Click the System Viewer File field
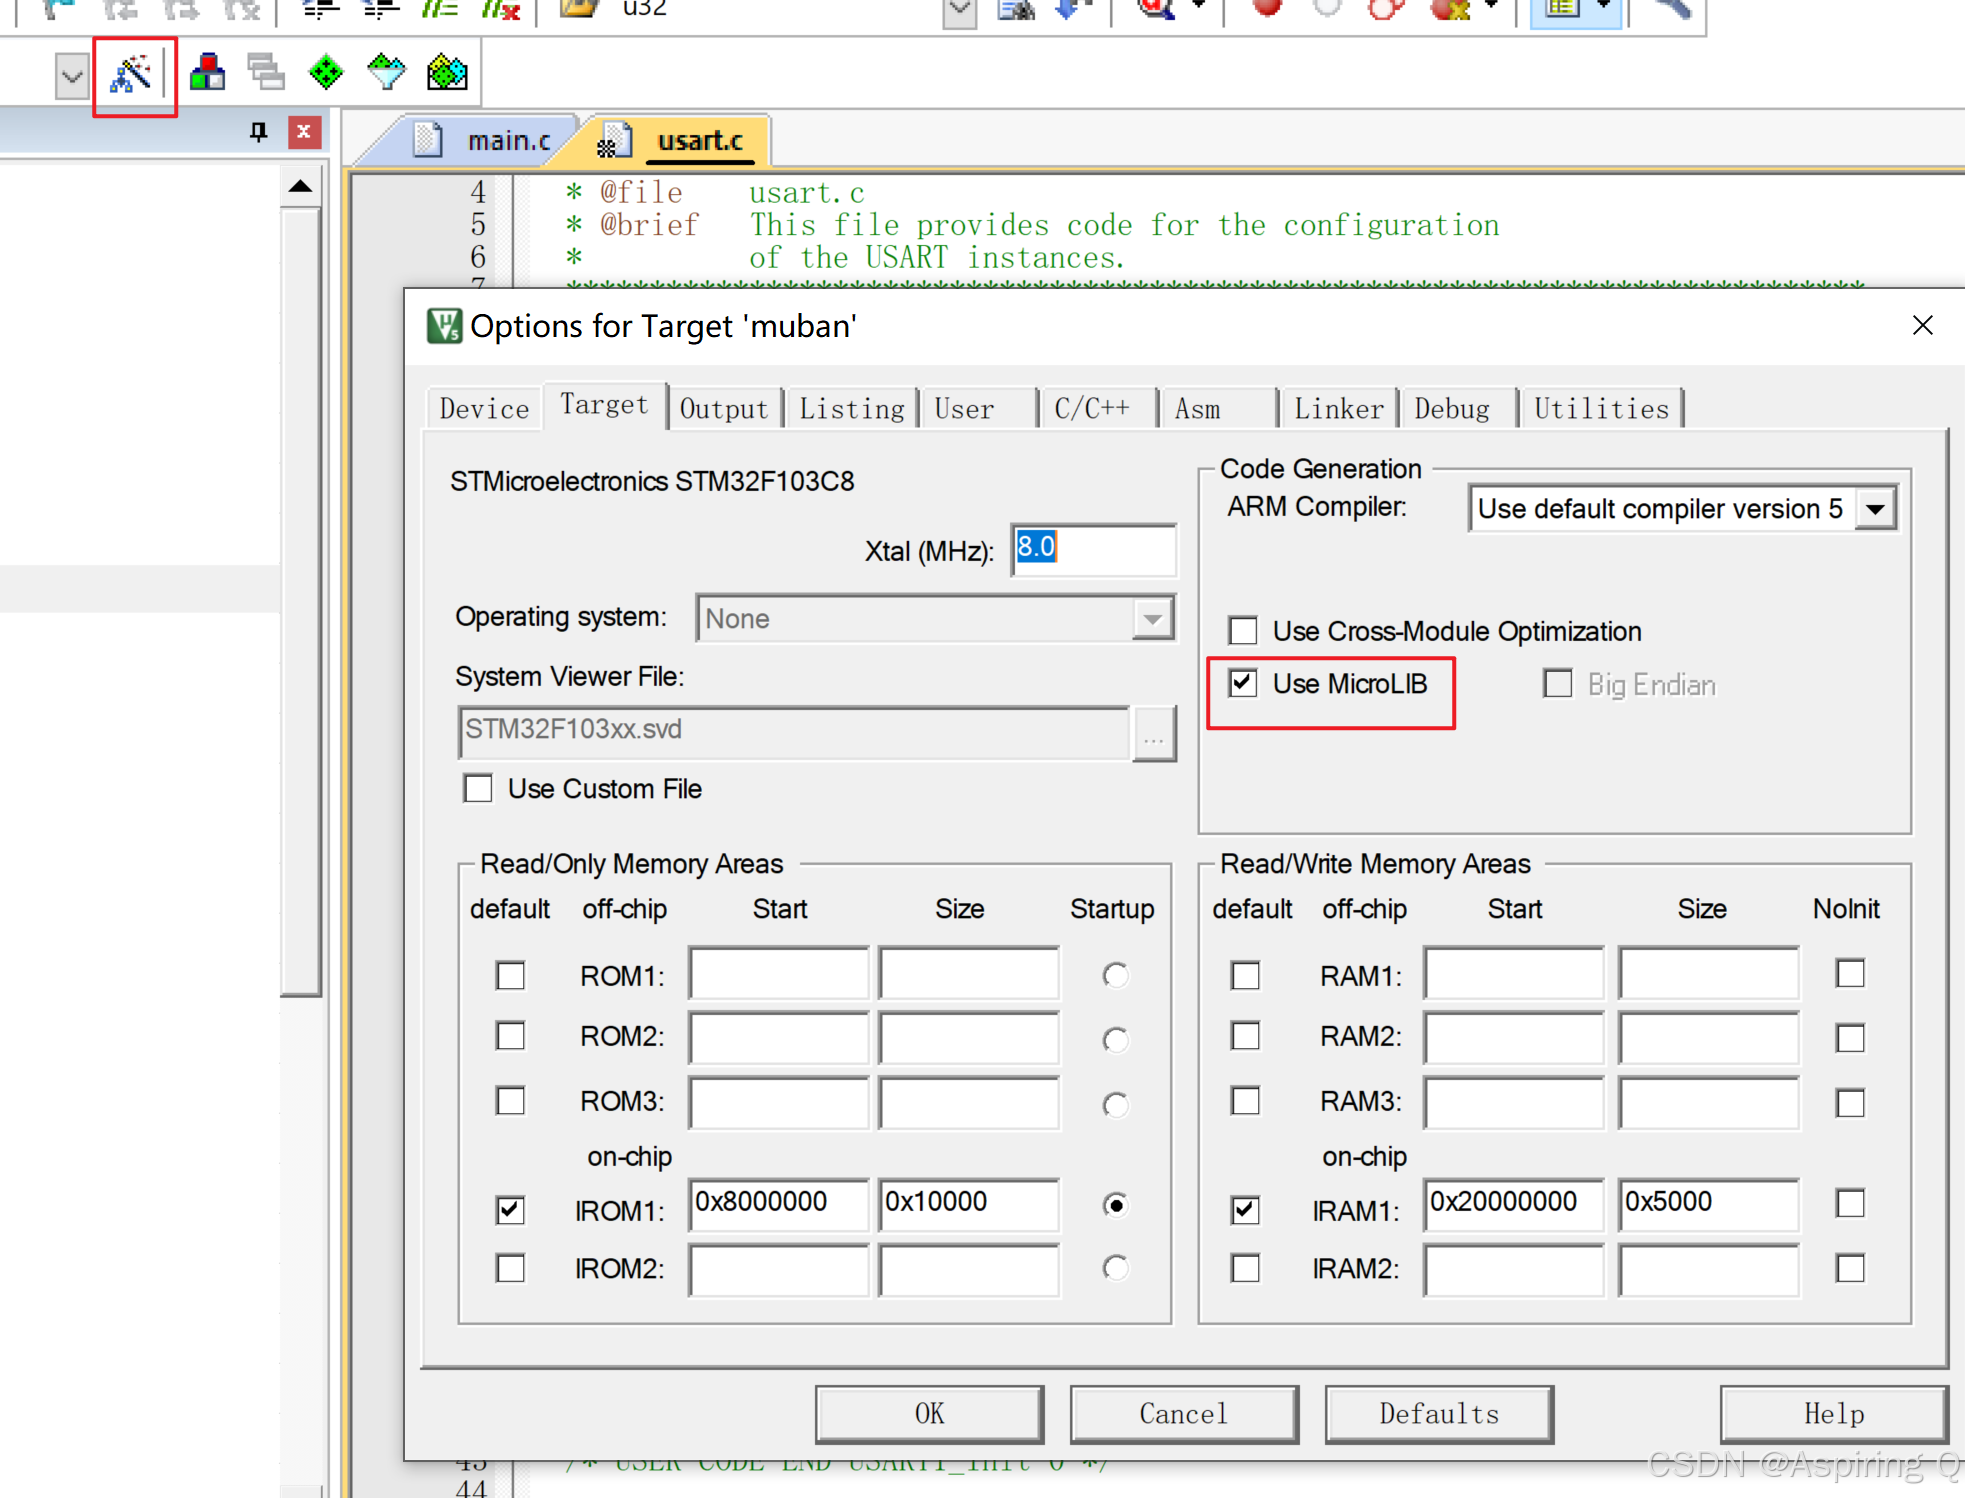The width and height of the screenshot is (1965, 1498). [x=794, y=731]
